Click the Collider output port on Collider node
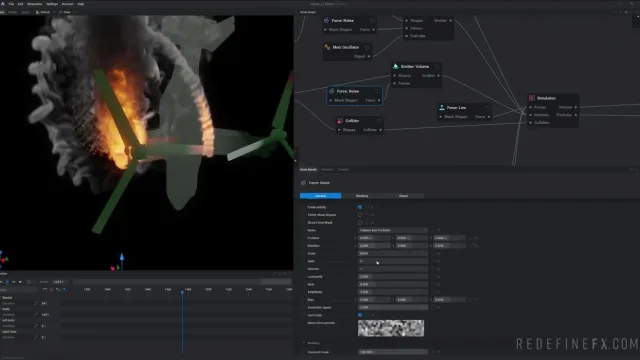 (x=380, y=130)
